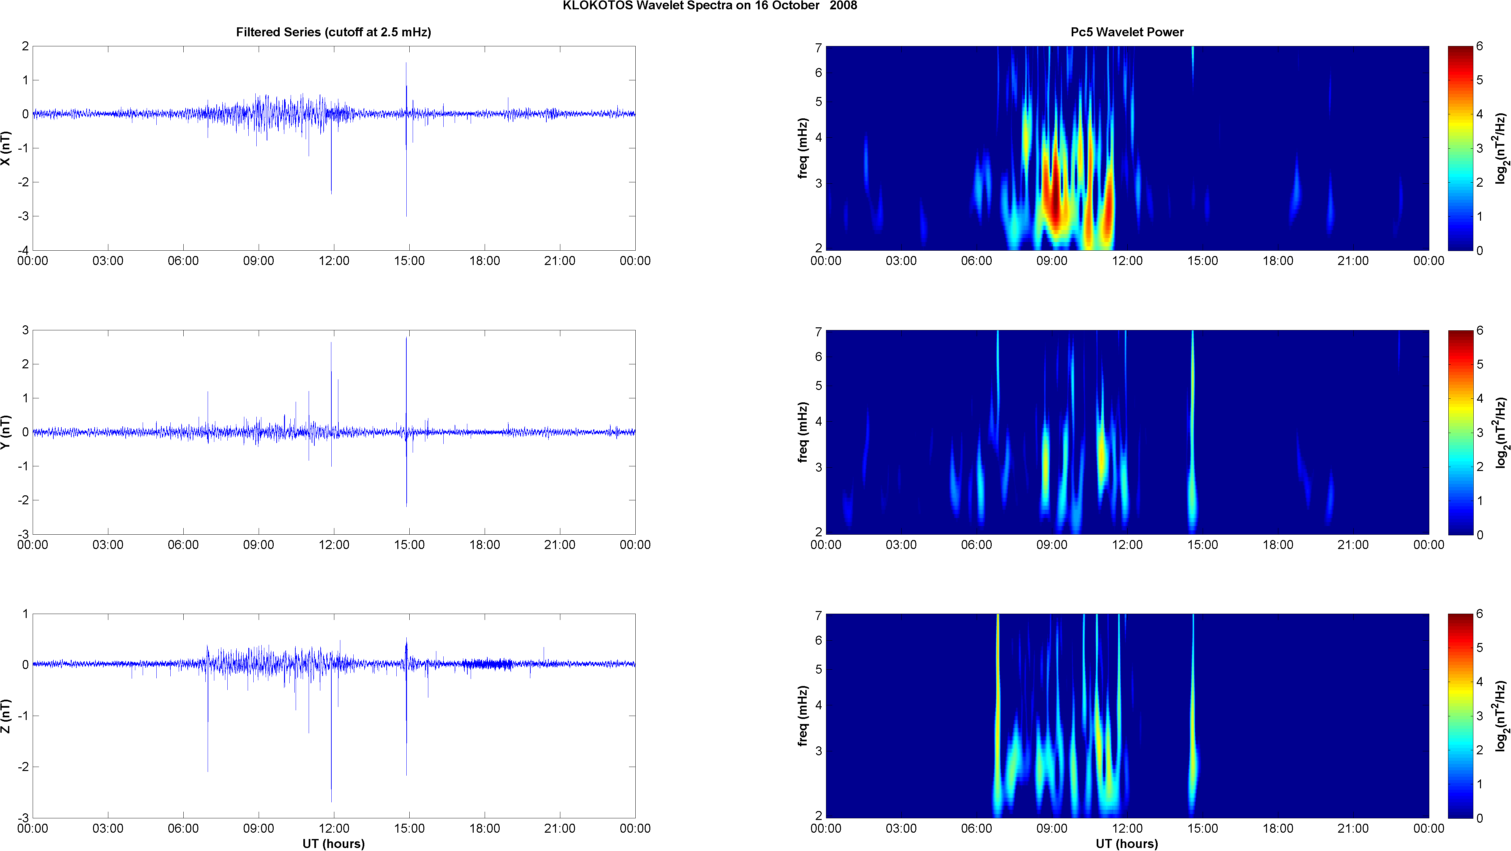The image size is (1511, 851).
Task: Click the log2(nT²/Hz) label beside bottom colorbar
Action: pos(1500,716)
